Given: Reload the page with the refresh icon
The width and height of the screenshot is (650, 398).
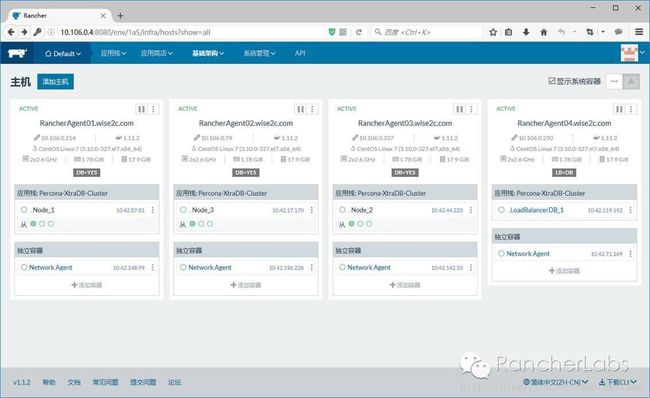Looking at the screenshot, I should pos(359,32).
